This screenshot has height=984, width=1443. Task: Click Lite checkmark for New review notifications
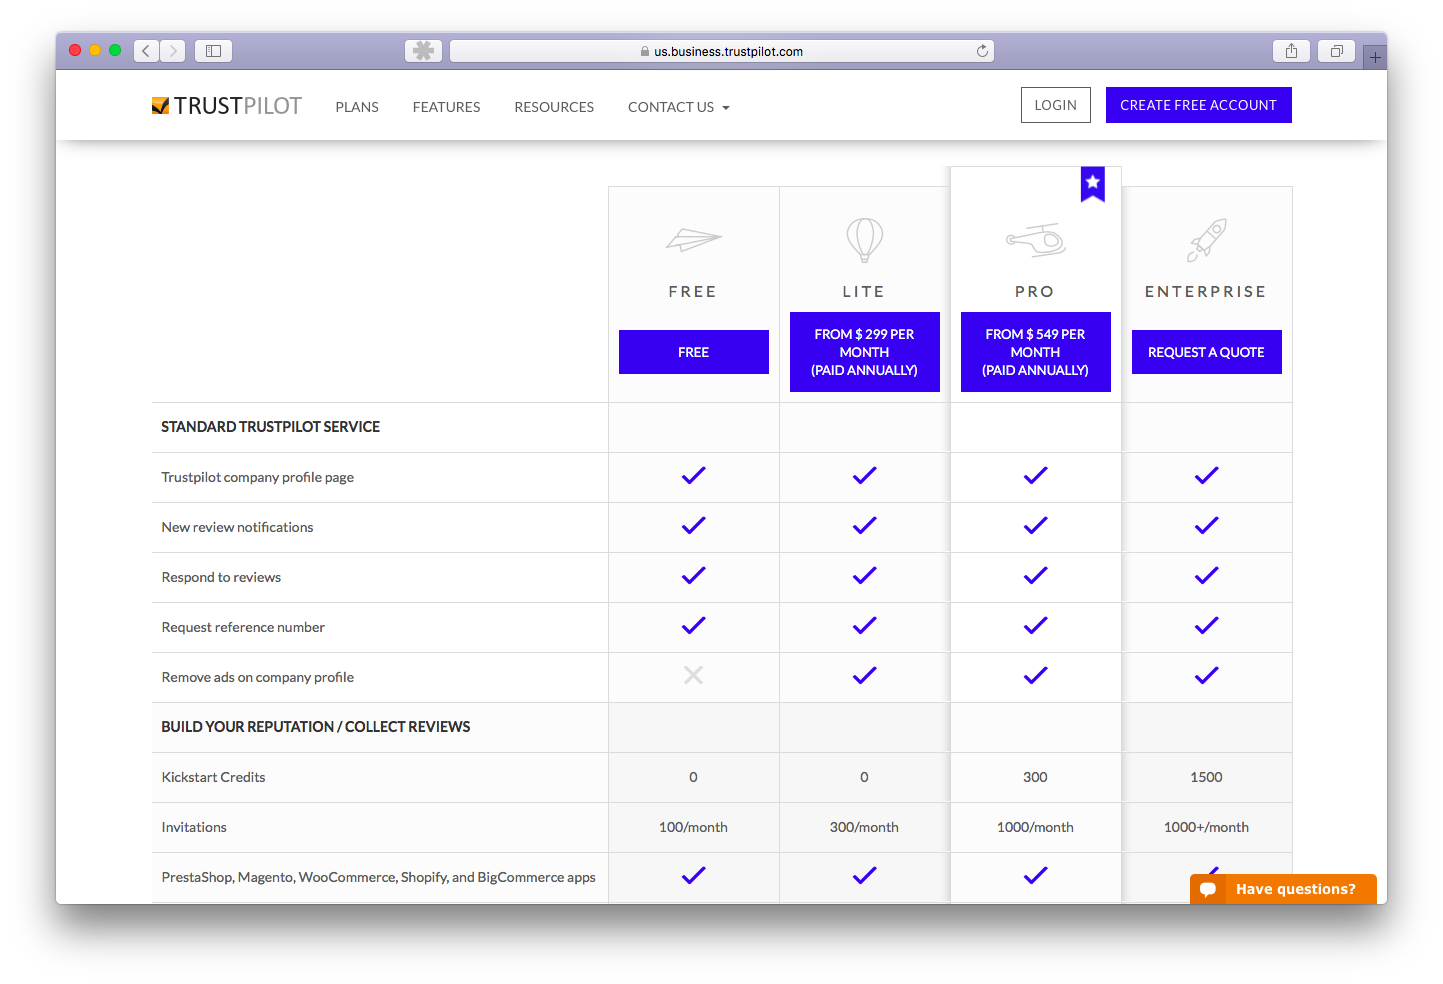pos(864,526)
